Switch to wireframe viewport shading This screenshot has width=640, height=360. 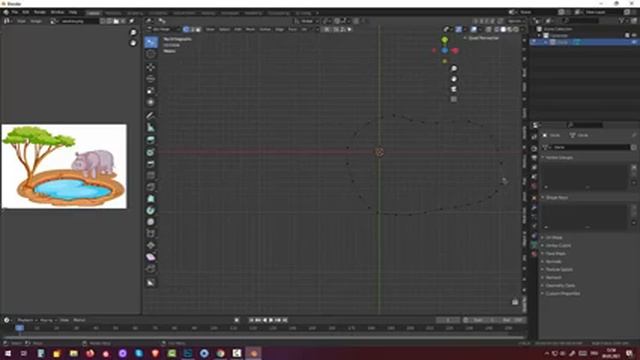497,29
